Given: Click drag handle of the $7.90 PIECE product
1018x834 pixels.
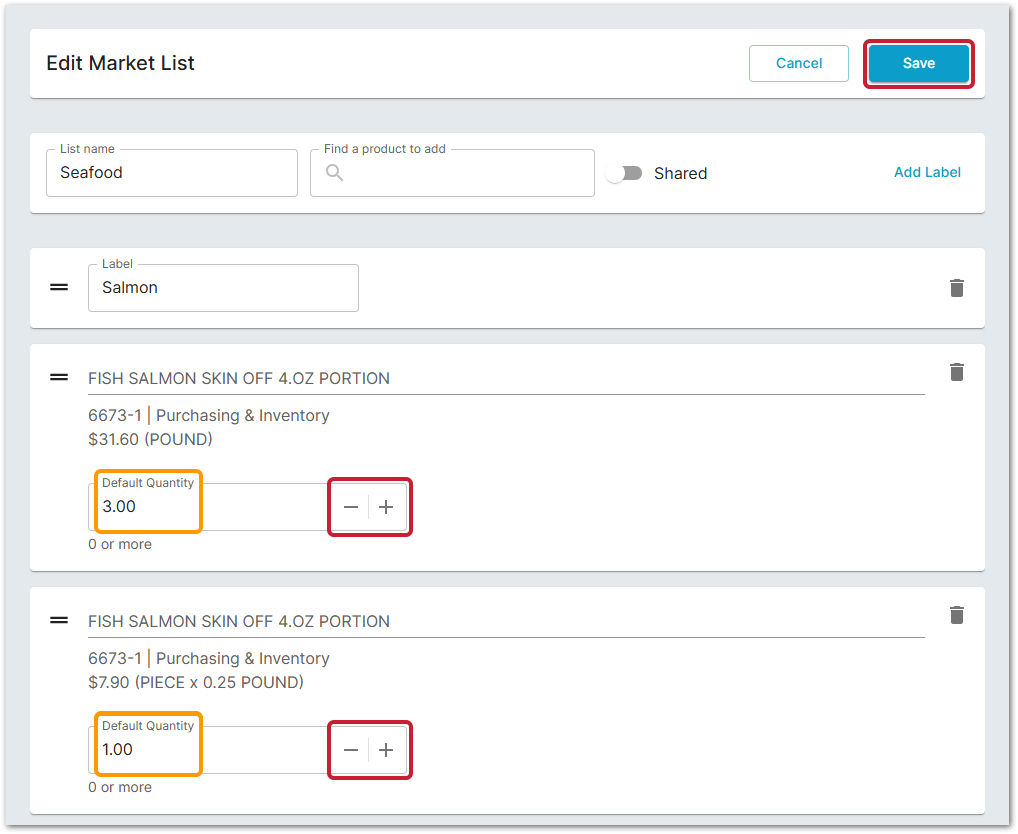Looking at the screenshot, I should click(60, 620).
